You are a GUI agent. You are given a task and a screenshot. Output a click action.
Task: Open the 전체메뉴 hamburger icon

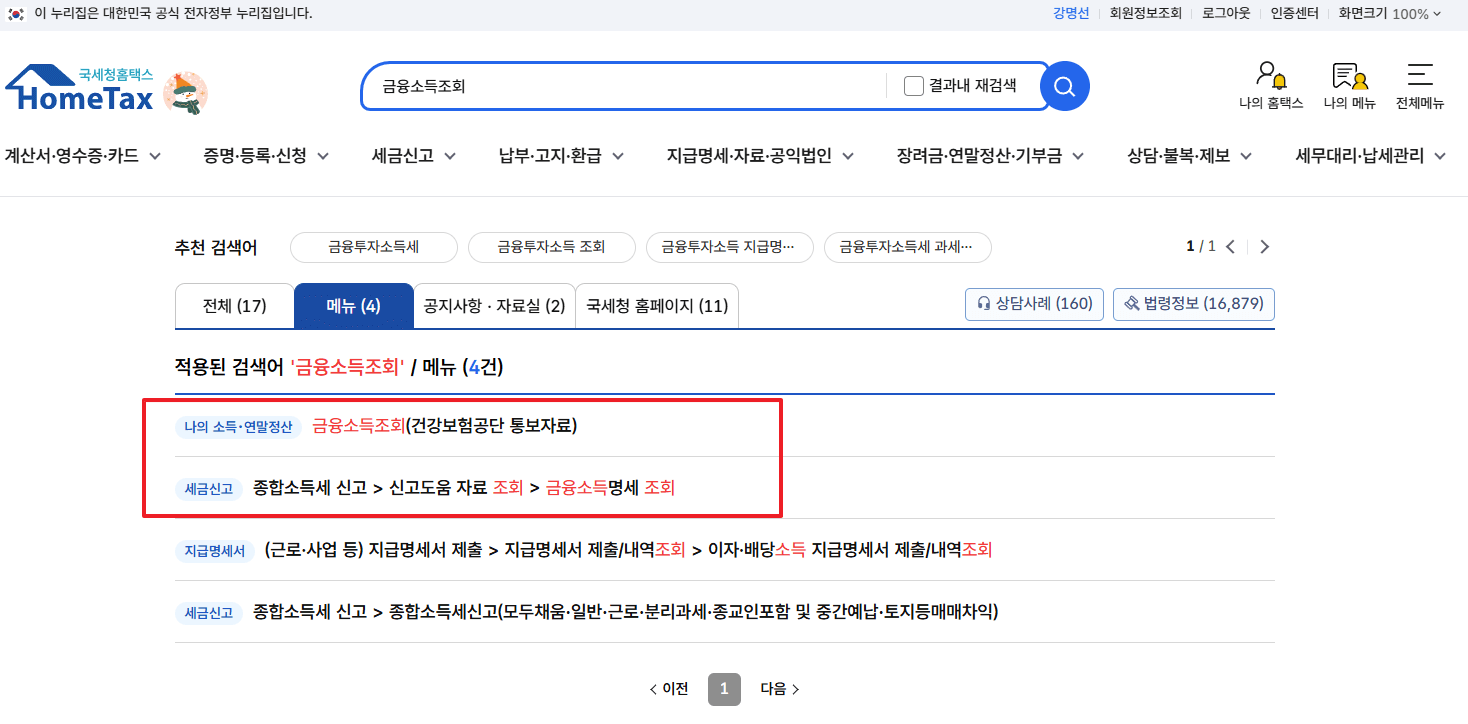(x=1421, y=85)
